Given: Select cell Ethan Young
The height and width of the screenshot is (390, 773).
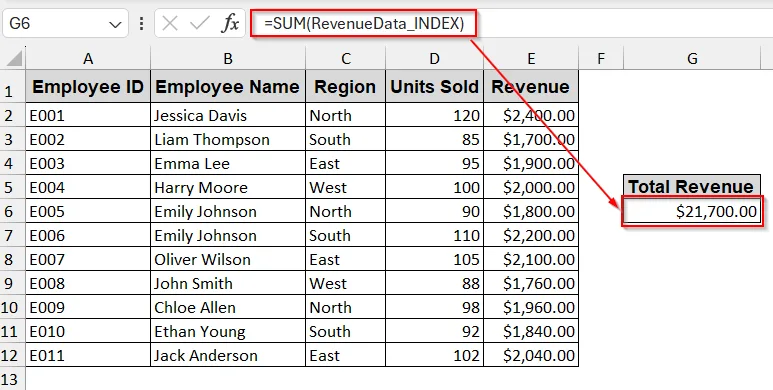Looking at the screenshot, I should (228, 331).
